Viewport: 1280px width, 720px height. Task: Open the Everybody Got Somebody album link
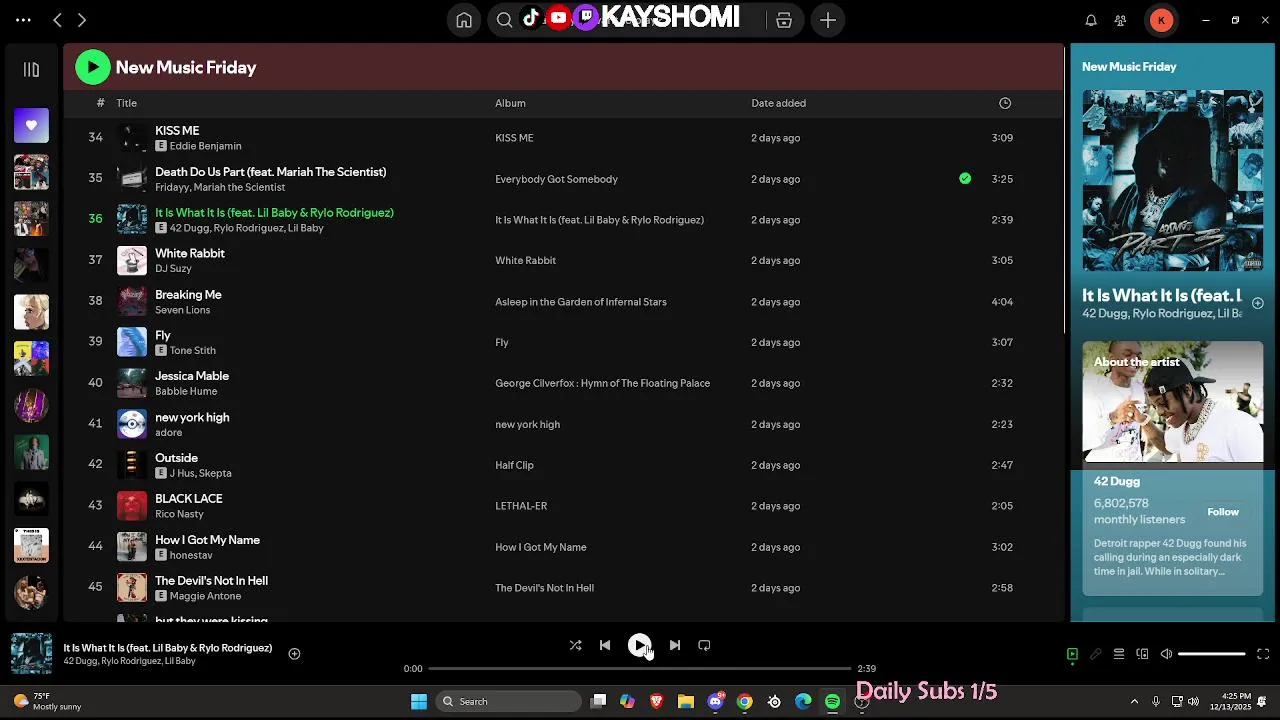pos(556,179)
